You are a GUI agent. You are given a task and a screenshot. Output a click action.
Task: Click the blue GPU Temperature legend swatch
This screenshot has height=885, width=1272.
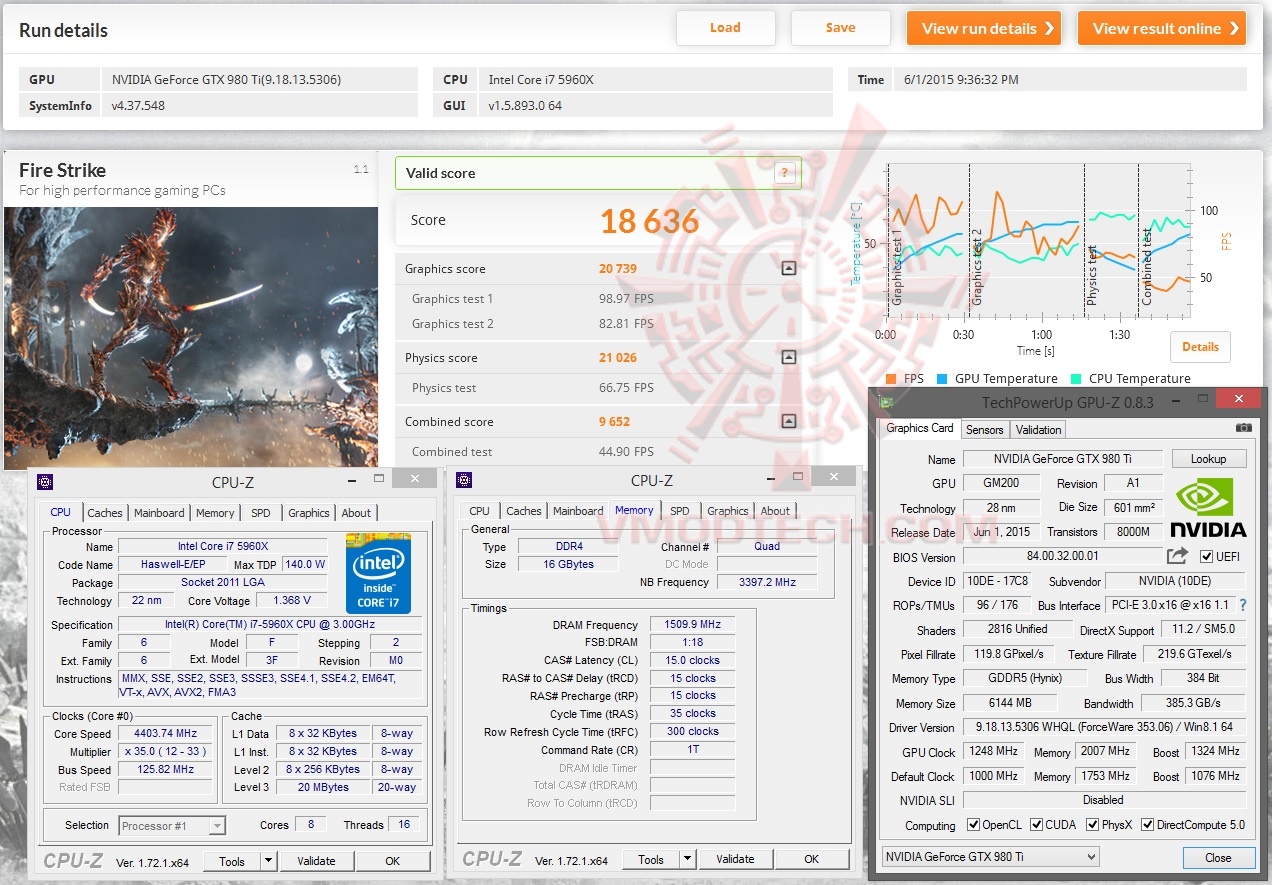click(943, 379)
